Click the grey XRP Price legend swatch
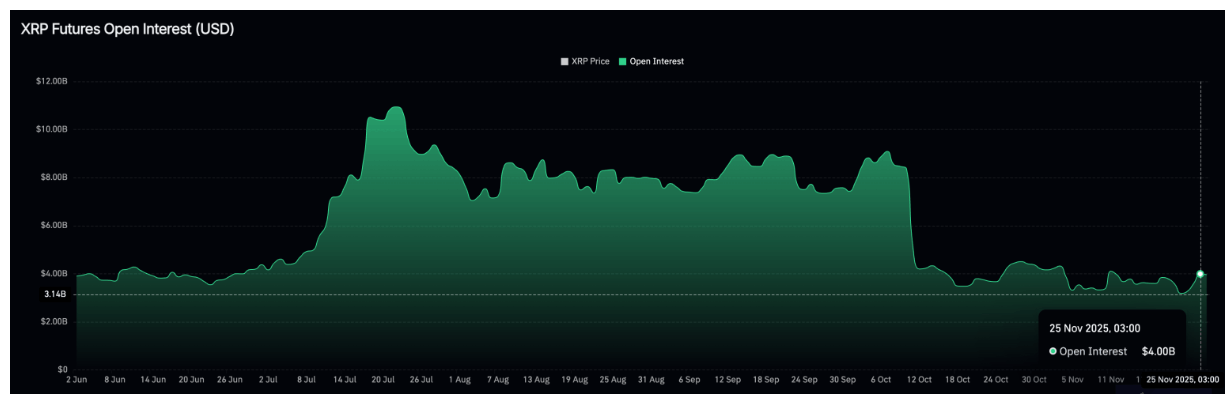This screenshot has height=397, width=1232. coord(564,62)
